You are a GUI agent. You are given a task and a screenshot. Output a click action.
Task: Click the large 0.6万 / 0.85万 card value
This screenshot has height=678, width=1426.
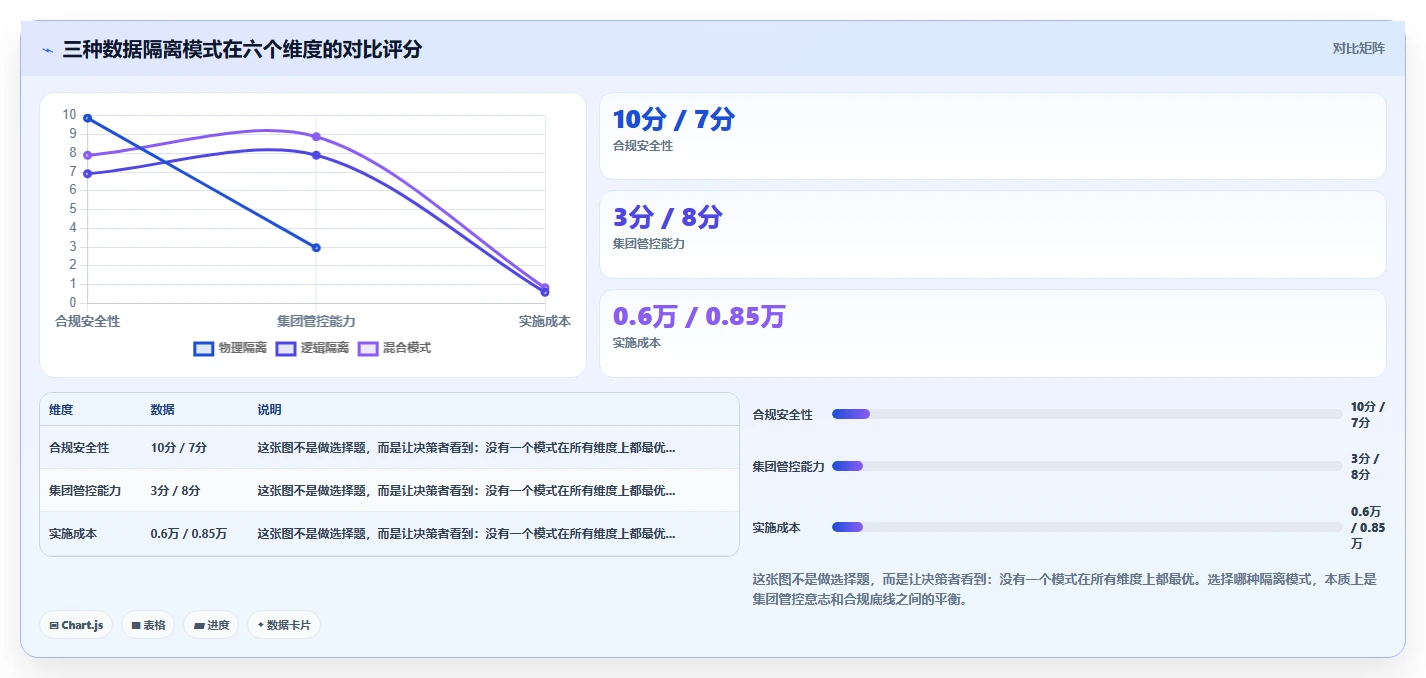point(699,316)
